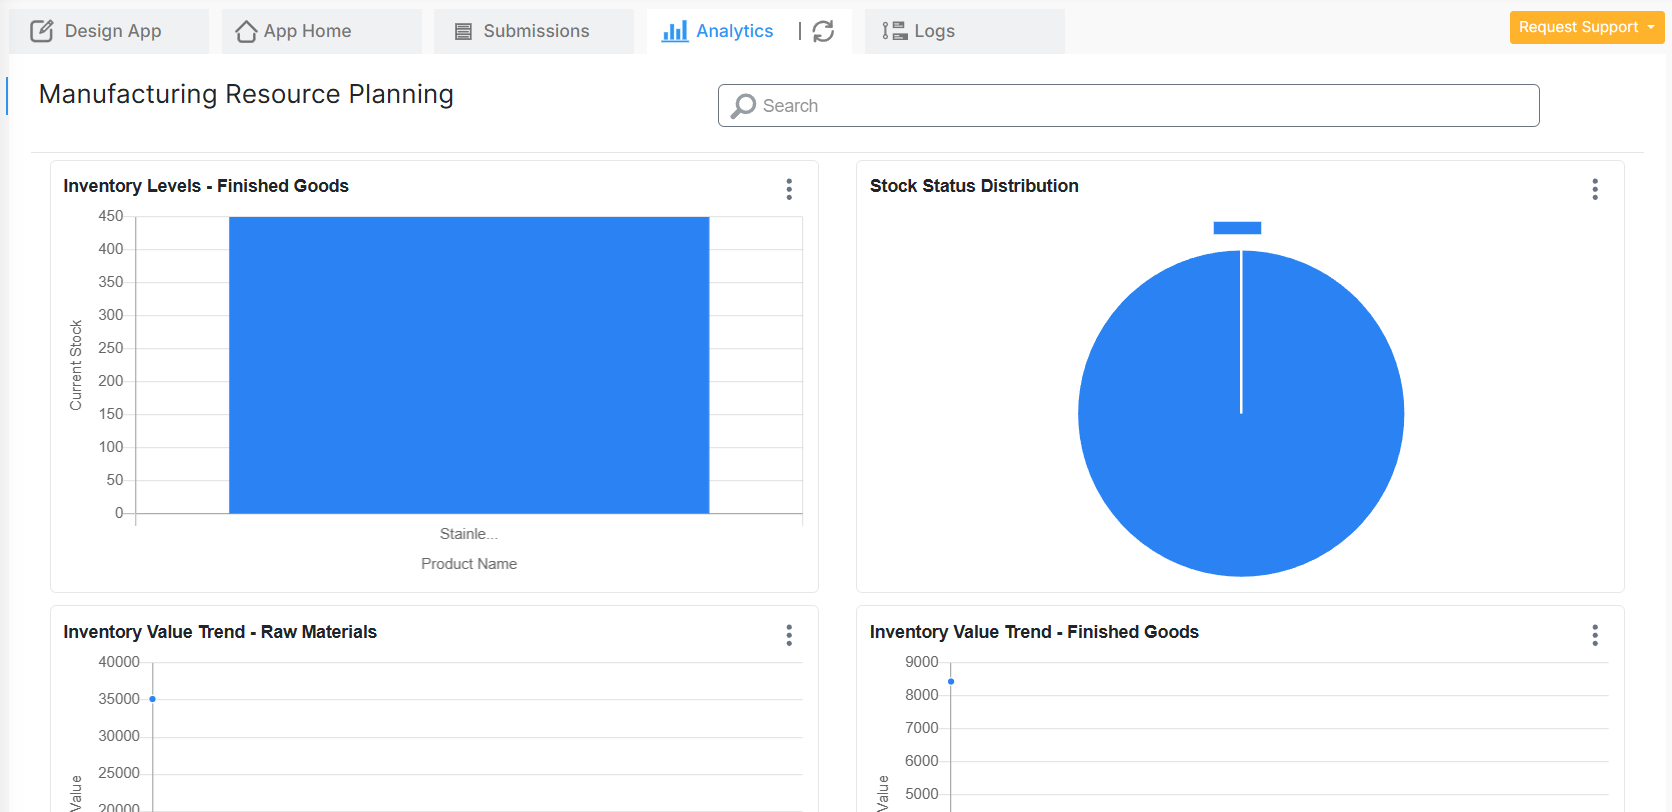Image resolution: width=1672 pixels, height=812 pixels.
Task: Click 'Inventory Value Trend - Raw Materials' heading
Action: tap(220, 632)
